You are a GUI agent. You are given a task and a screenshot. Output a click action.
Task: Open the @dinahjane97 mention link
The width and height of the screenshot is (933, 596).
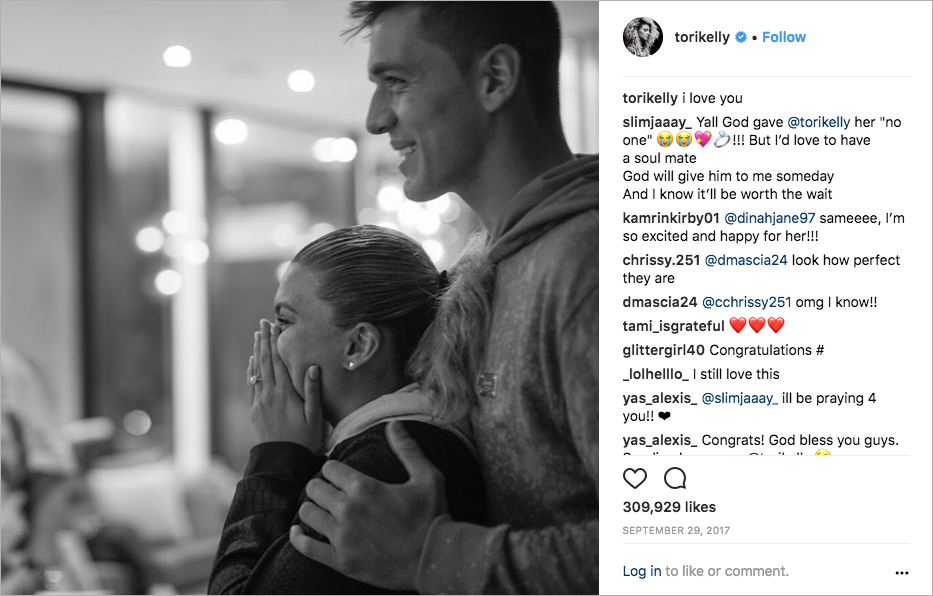[769, 218]
